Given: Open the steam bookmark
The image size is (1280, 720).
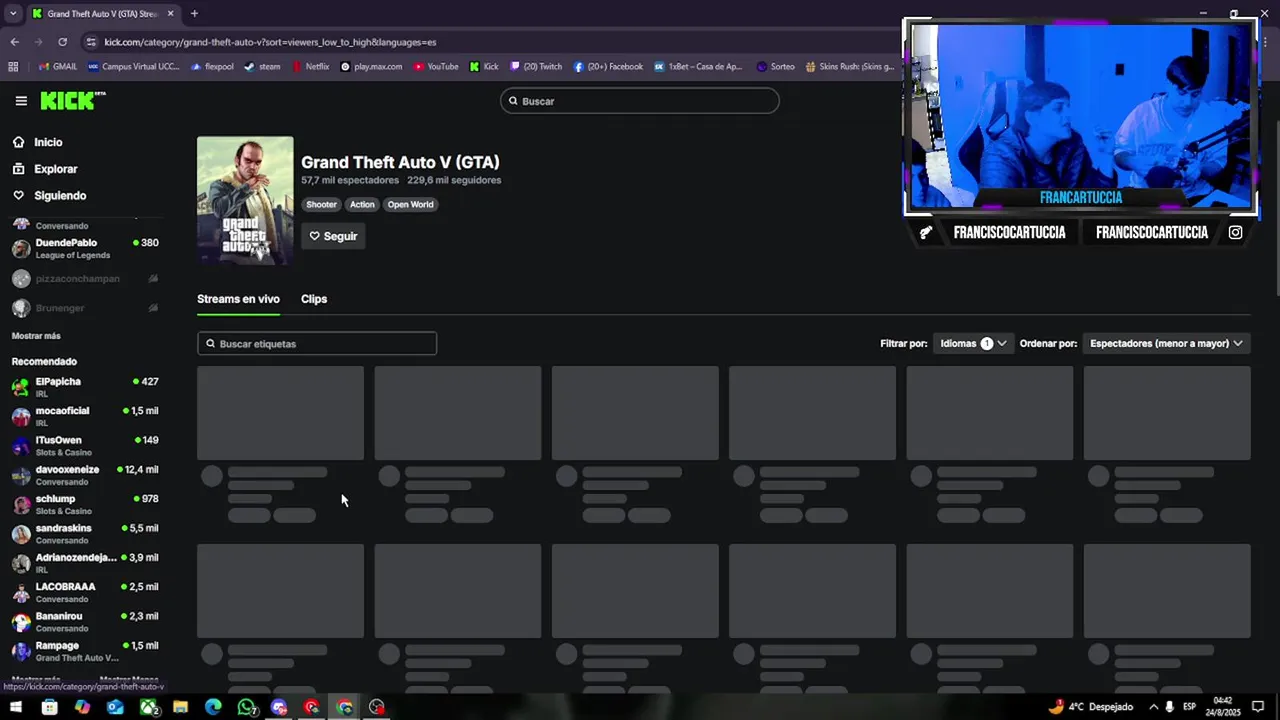Looking at the screenshot, I should point(262,67).
